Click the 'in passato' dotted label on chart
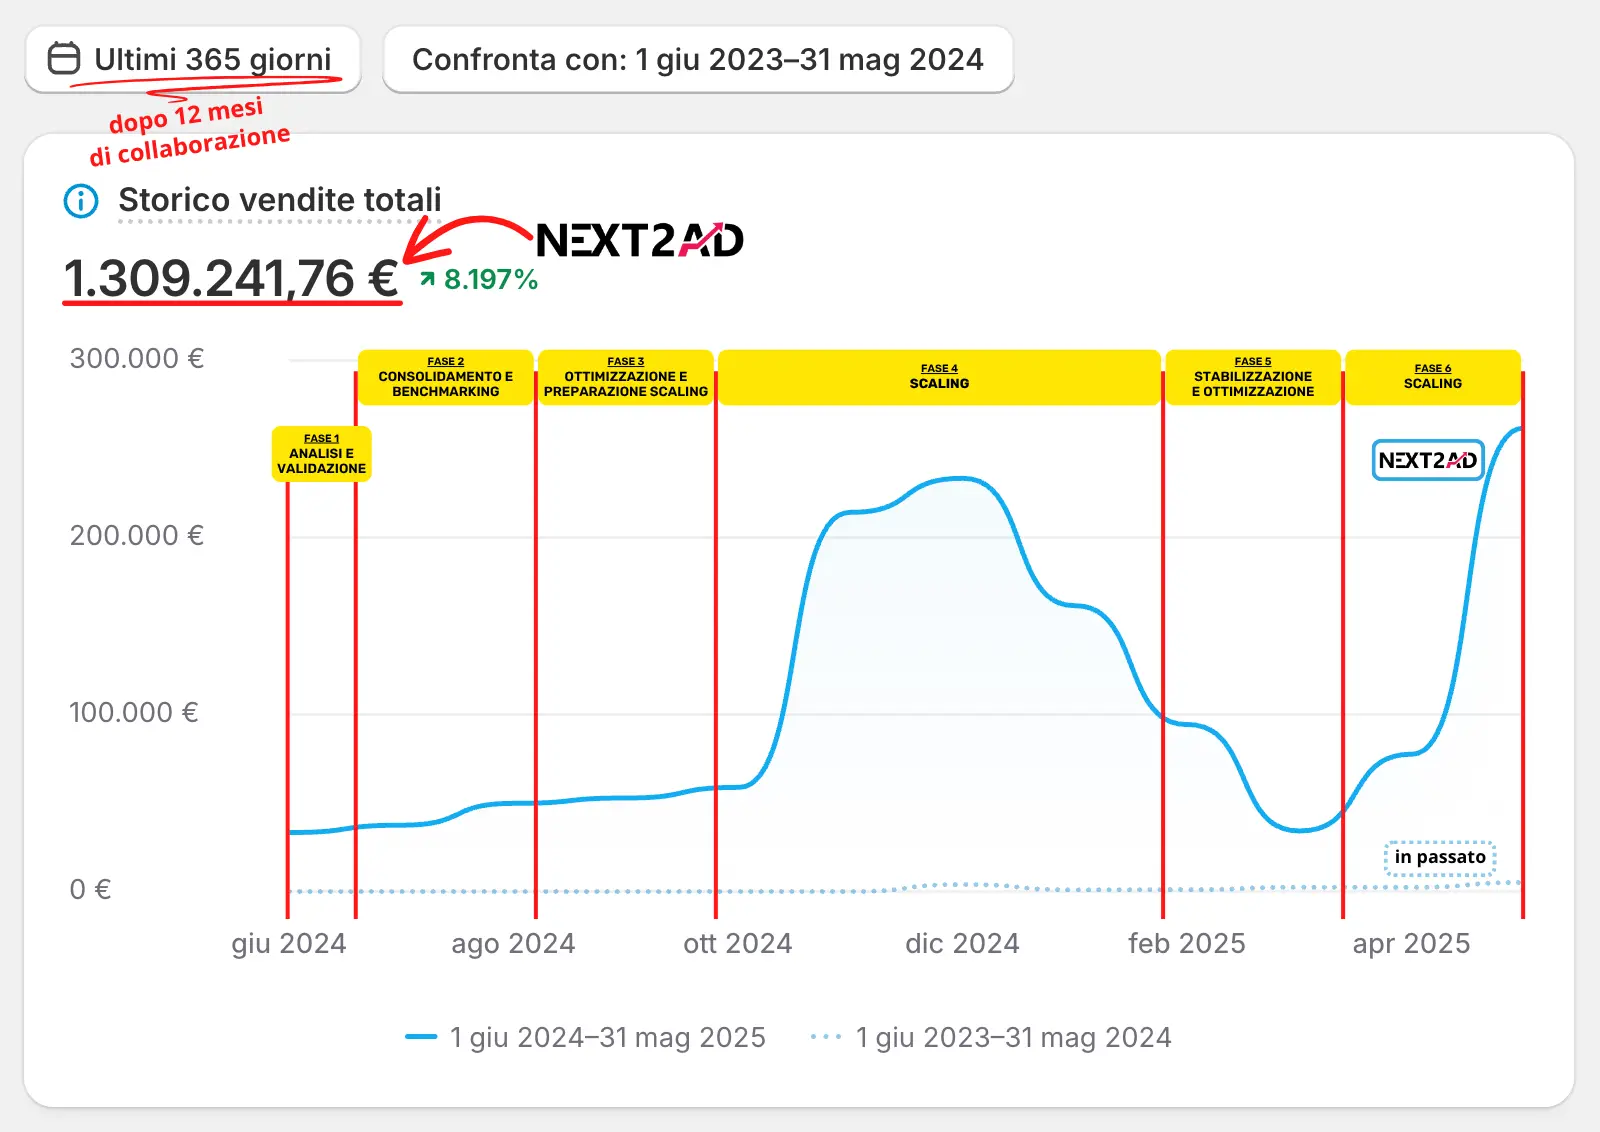The width and height of the screenshot is (1600, 1132). [x=1440, y=857]
